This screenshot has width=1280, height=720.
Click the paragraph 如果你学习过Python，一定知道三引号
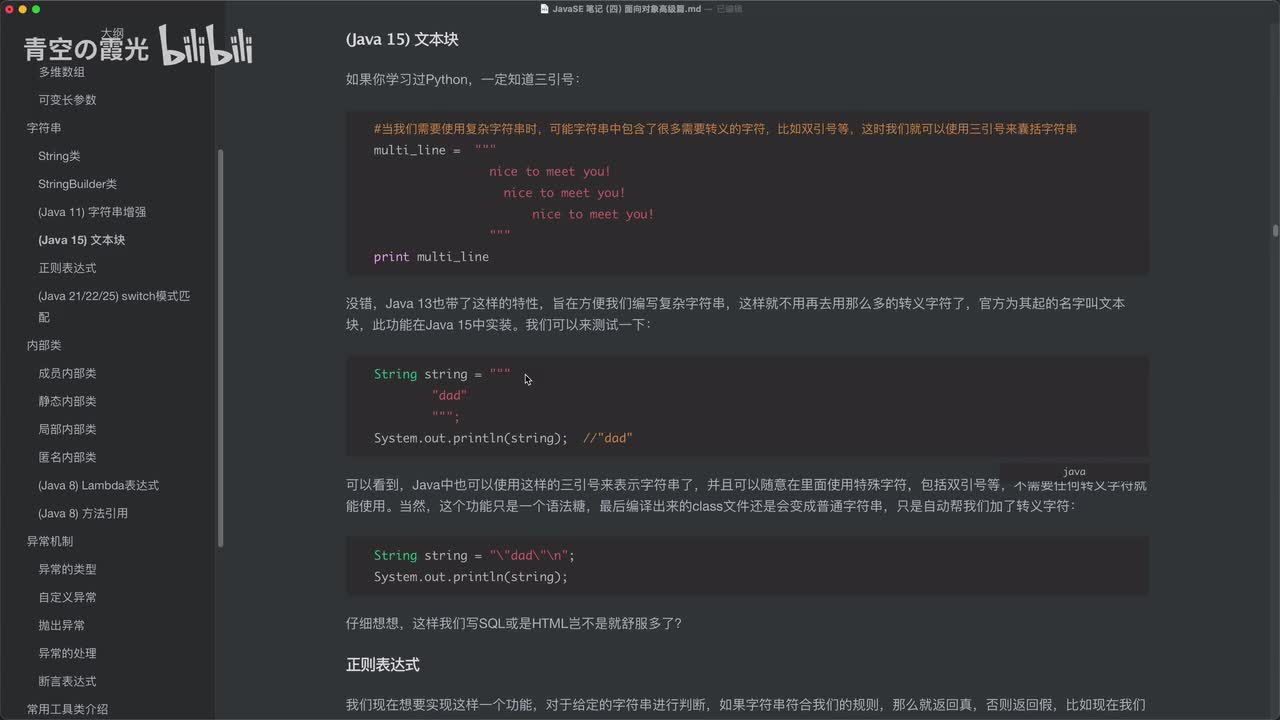pyautogui.click(x=463, y=79)
